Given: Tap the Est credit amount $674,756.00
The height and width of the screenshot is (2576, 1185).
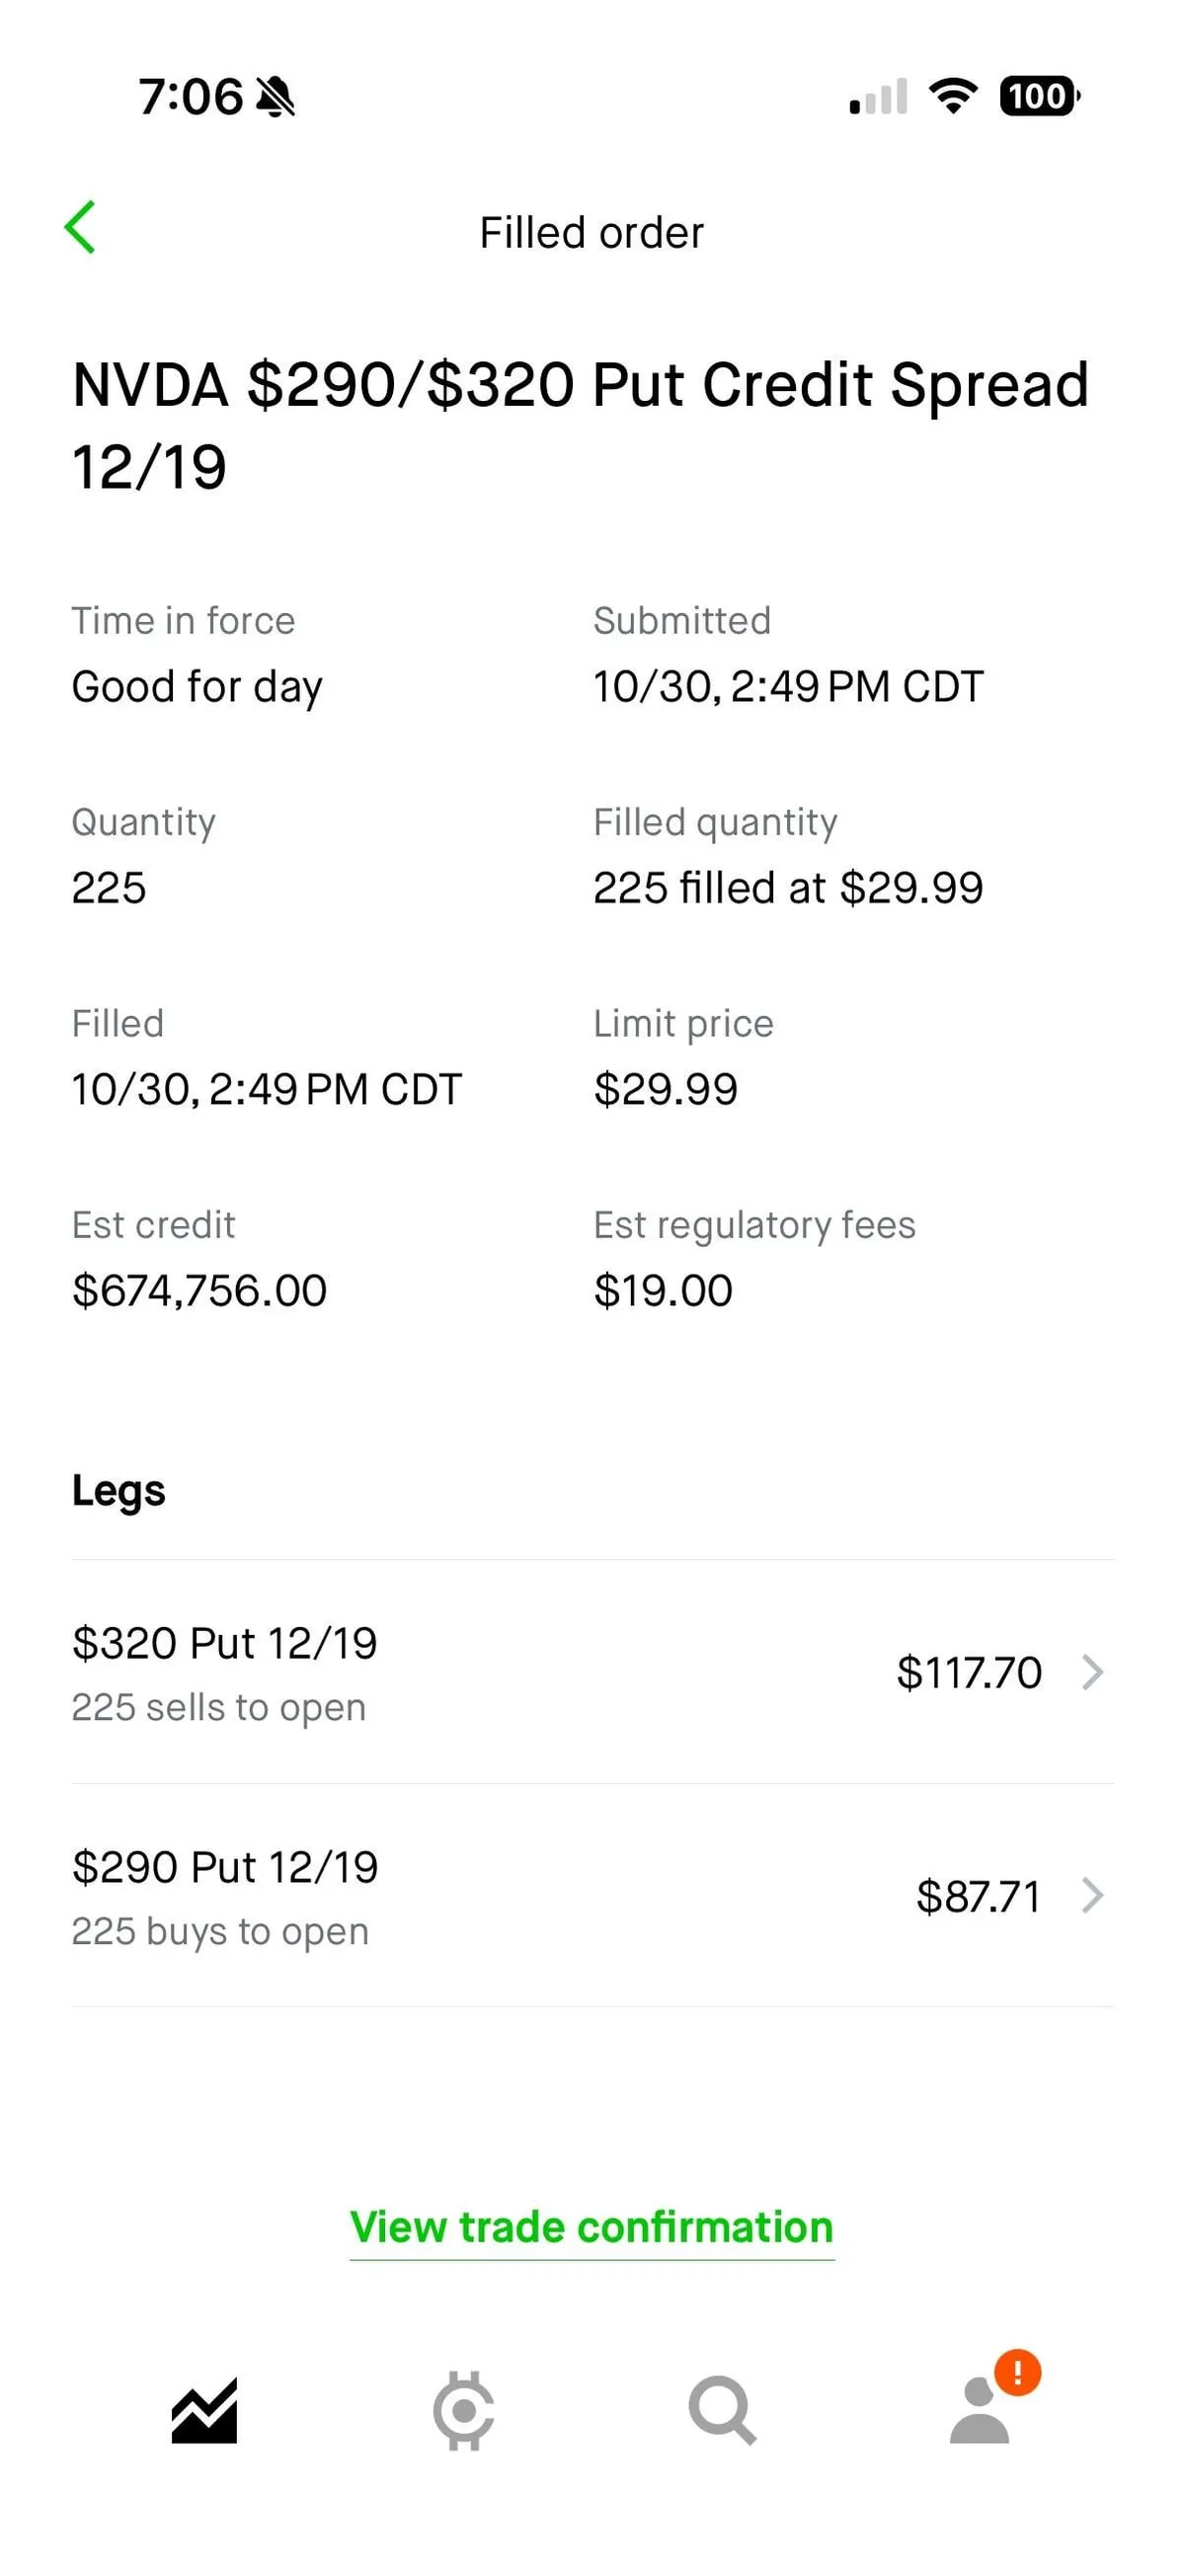Looking at the screenshot, I should pyautogui.click(x=199, y=1290).
